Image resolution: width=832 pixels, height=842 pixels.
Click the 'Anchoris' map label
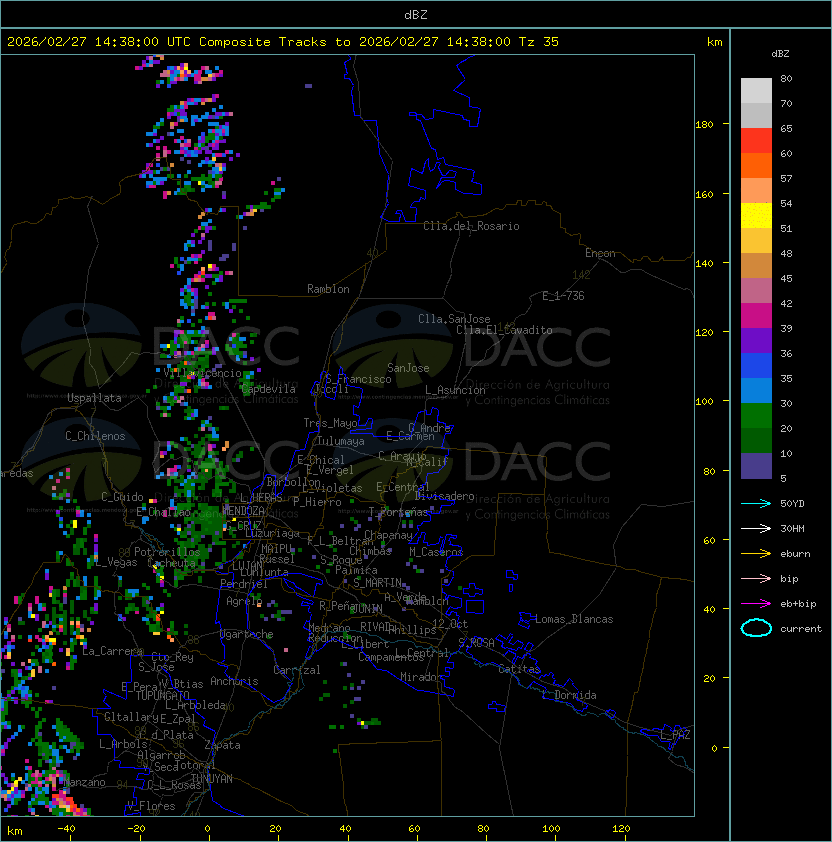234,681
